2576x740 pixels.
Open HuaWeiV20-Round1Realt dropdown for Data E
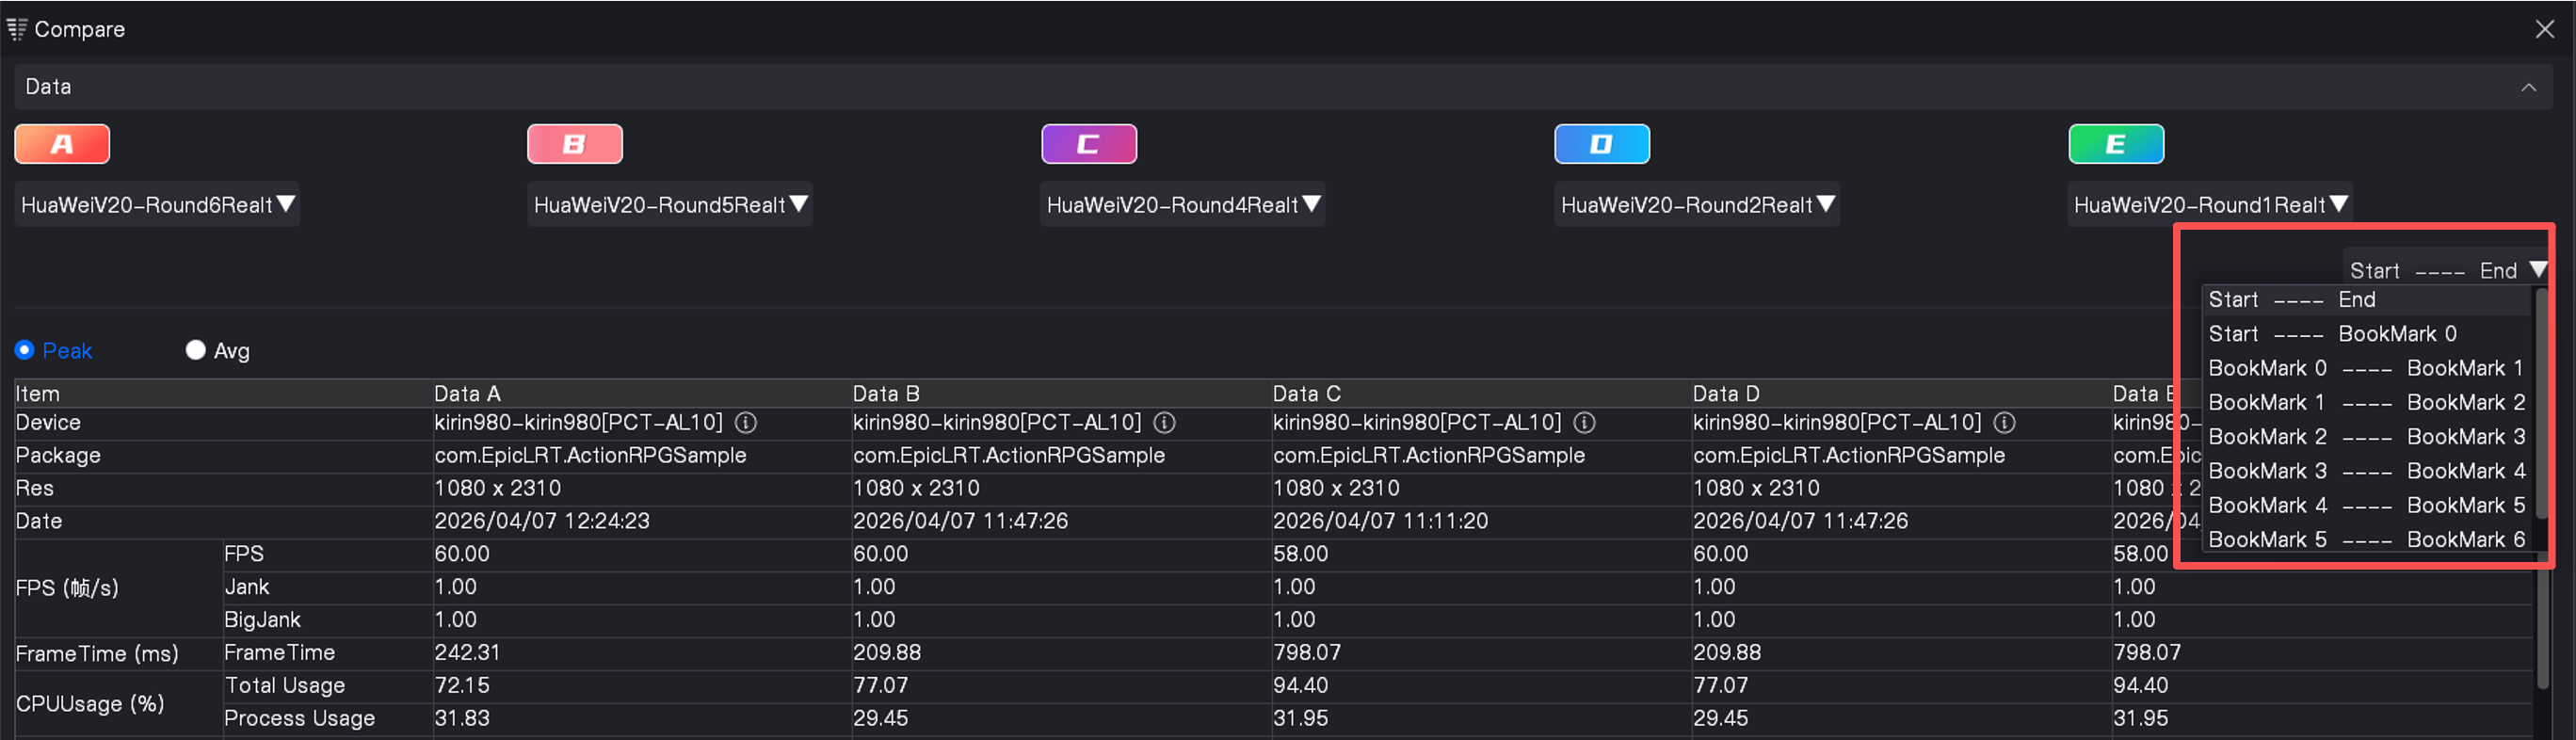2210,205
